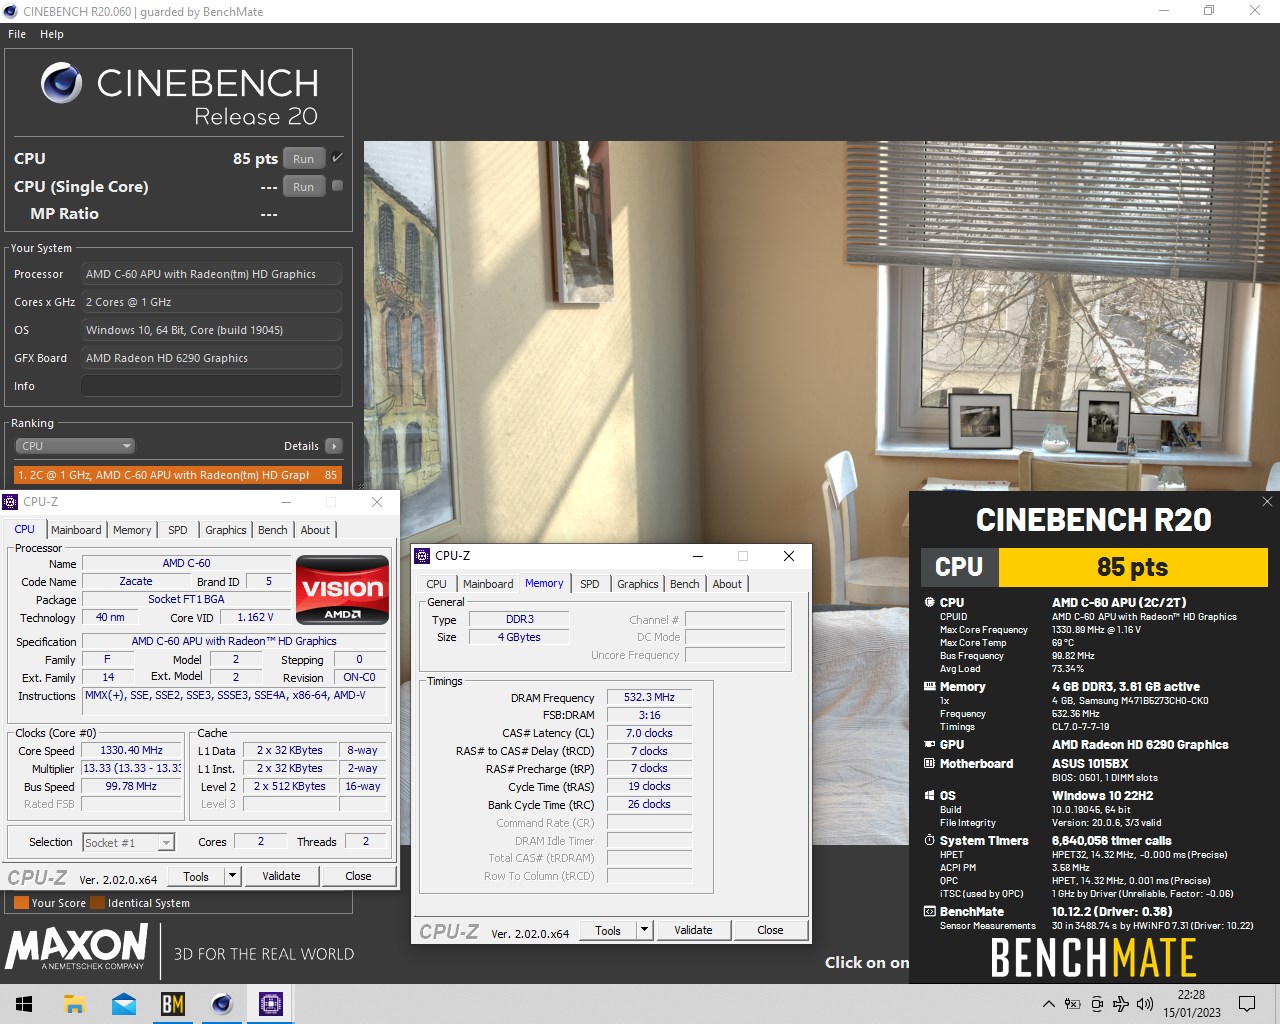This screenshot has width=1280, height=1024.
Task: Open the Help menu in Cinebench
Action: (52, 34)
